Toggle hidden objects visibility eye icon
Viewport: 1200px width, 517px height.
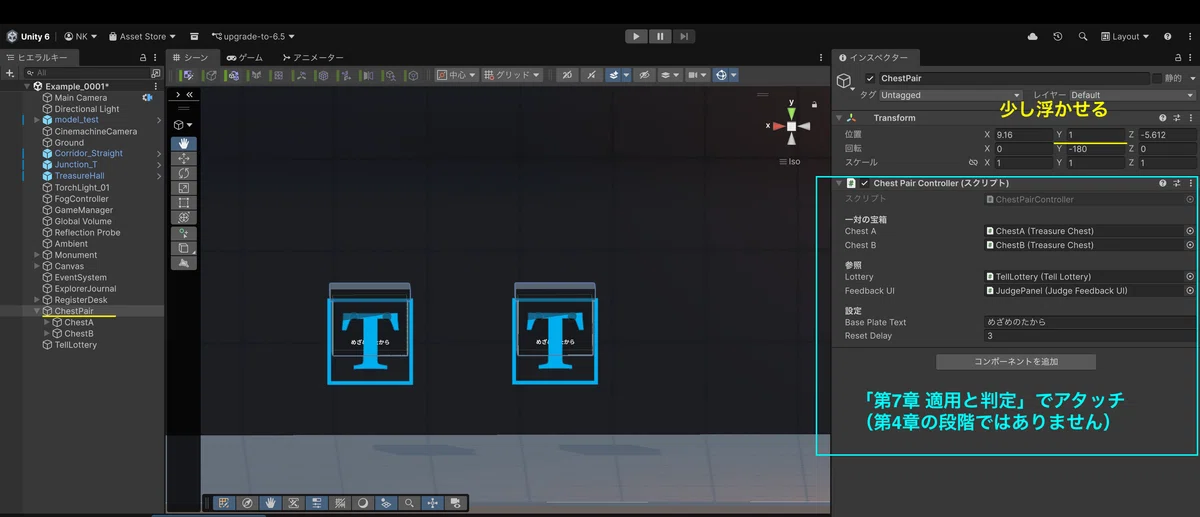pyautogui.click(x=645, y=75)
